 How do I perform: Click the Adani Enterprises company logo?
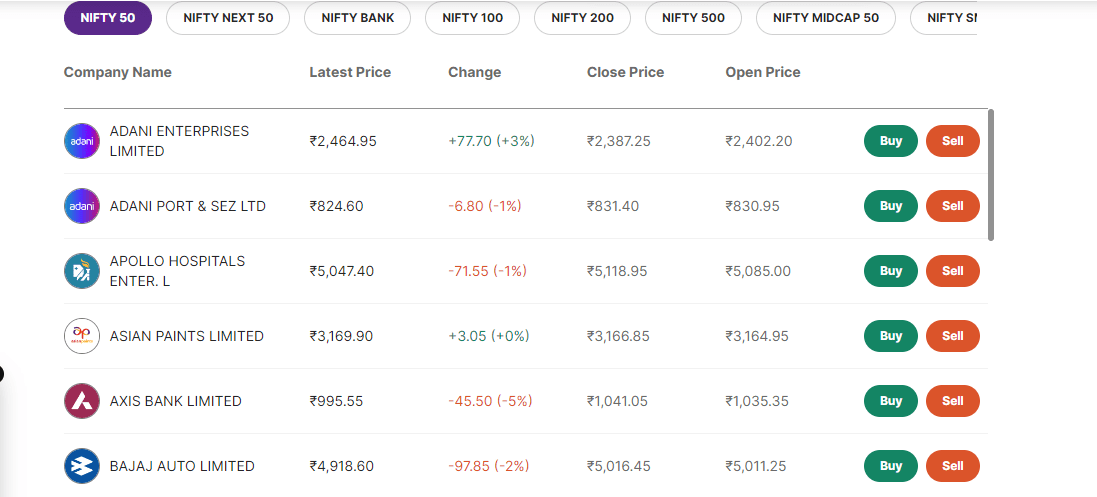pyautogui.click(x=82, y=141)
